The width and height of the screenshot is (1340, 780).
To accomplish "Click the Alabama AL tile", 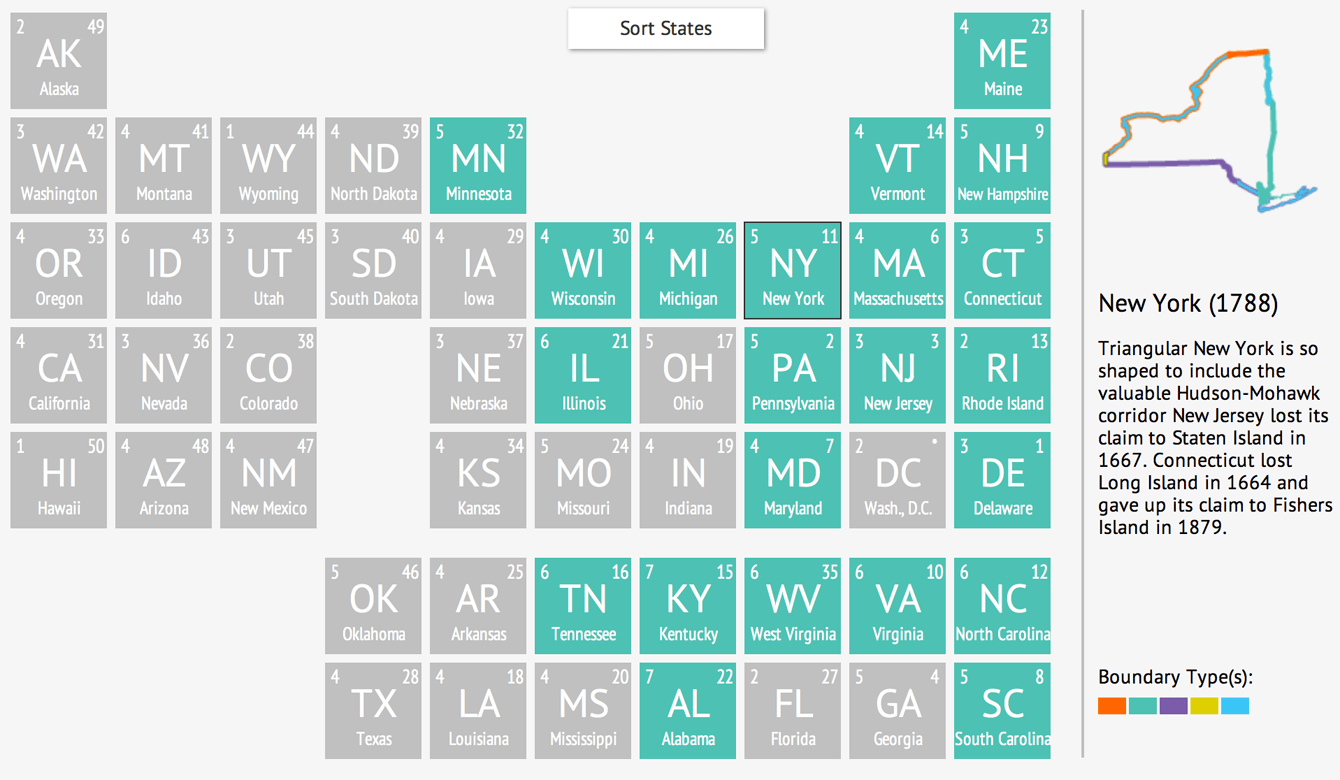I will point(688,711).
